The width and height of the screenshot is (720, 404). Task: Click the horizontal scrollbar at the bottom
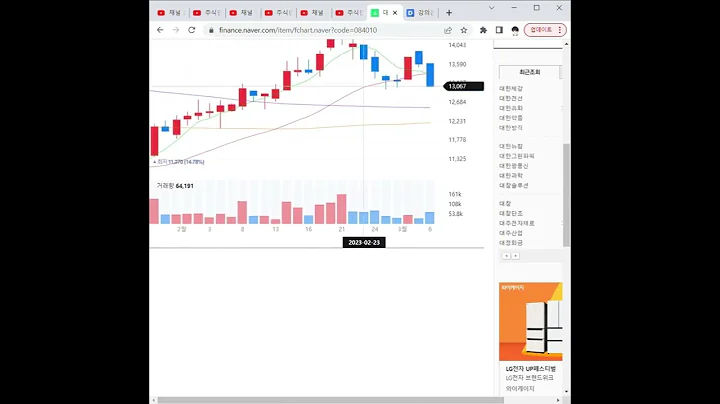pos(331,400)
